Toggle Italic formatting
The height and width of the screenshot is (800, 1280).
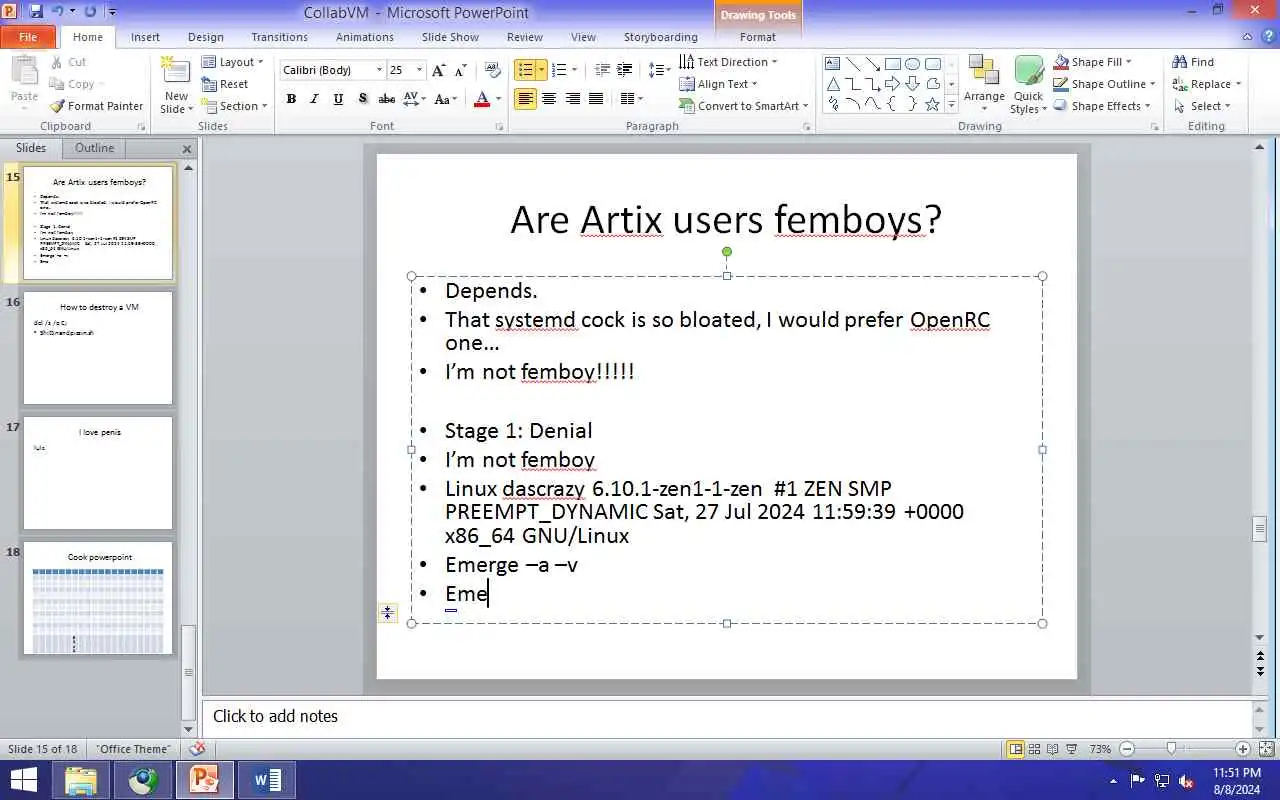(x=314, y=99)
